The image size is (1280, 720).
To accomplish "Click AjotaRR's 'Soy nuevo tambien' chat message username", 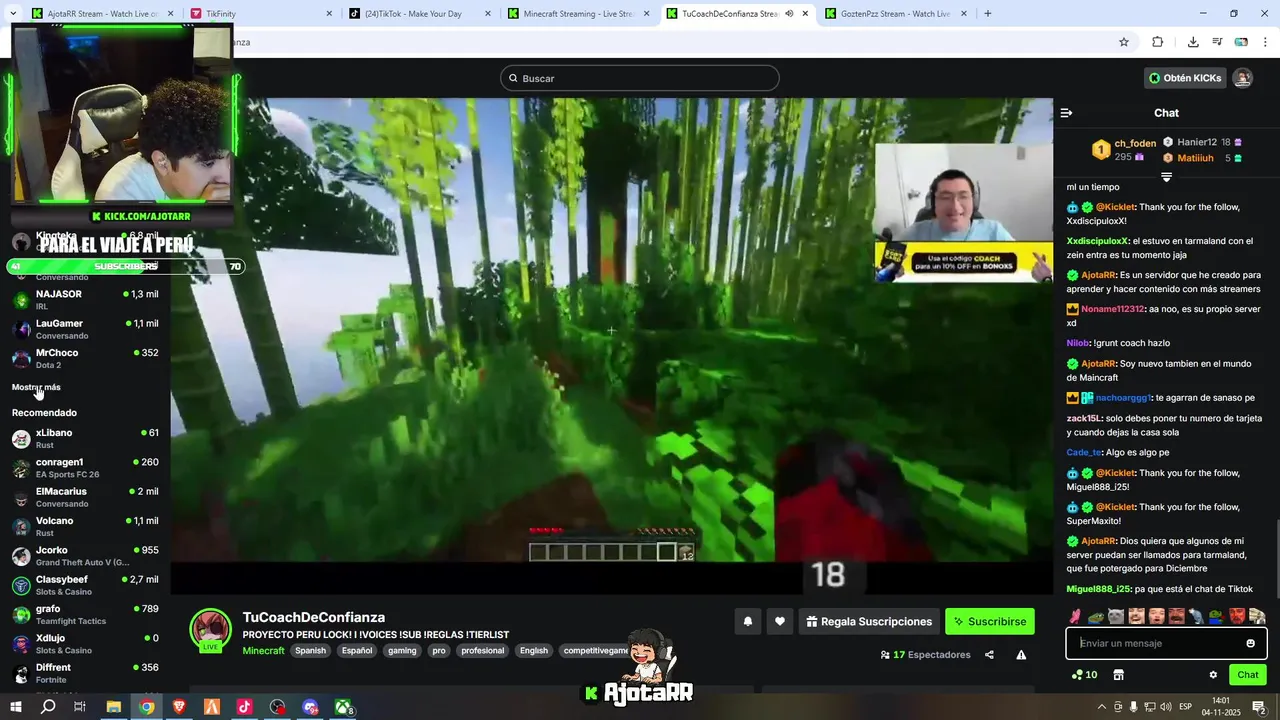I will click(x=1098, y=364).
